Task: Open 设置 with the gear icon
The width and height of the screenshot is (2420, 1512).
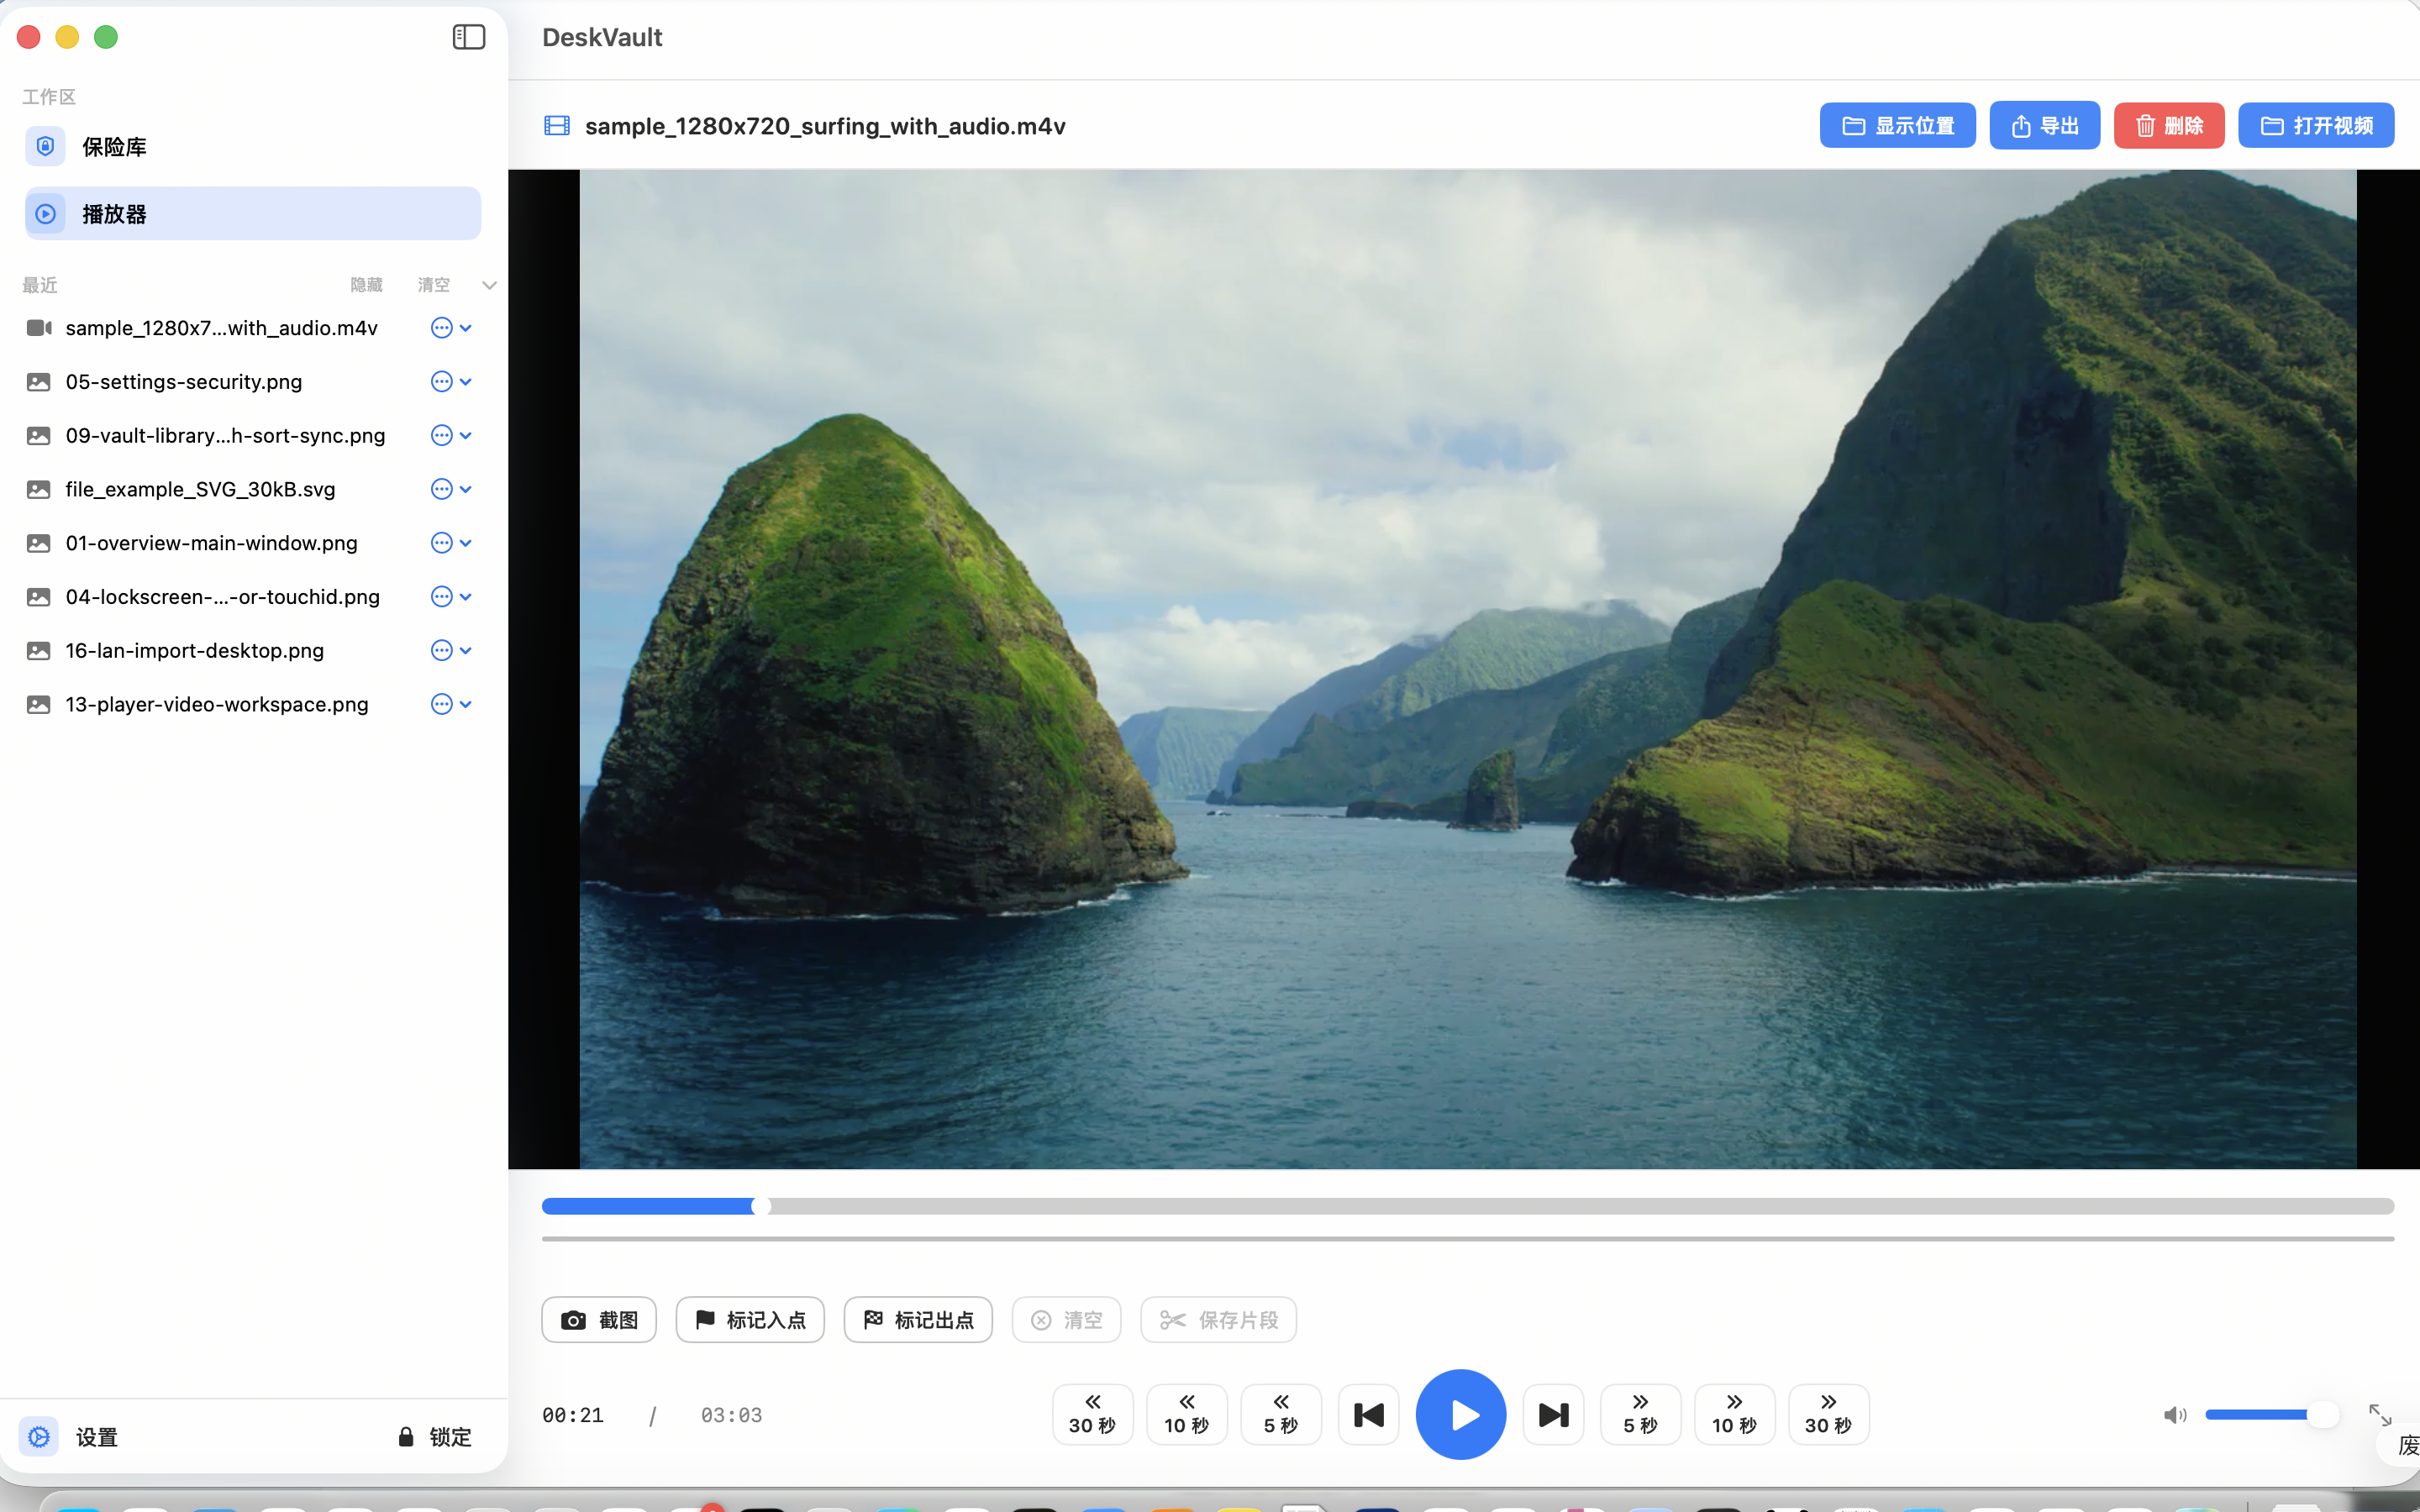Action: (x=40, y=1436)
